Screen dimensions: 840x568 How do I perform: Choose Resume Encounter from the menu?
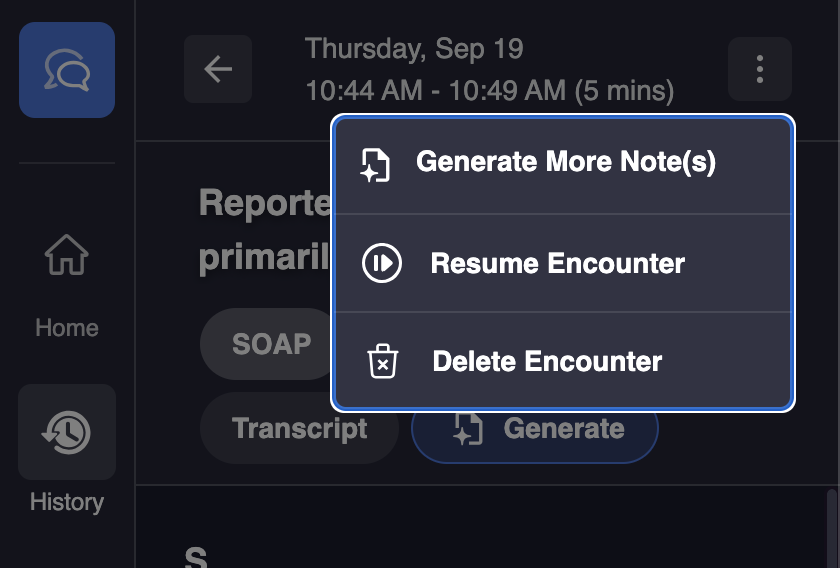[557, 264]
